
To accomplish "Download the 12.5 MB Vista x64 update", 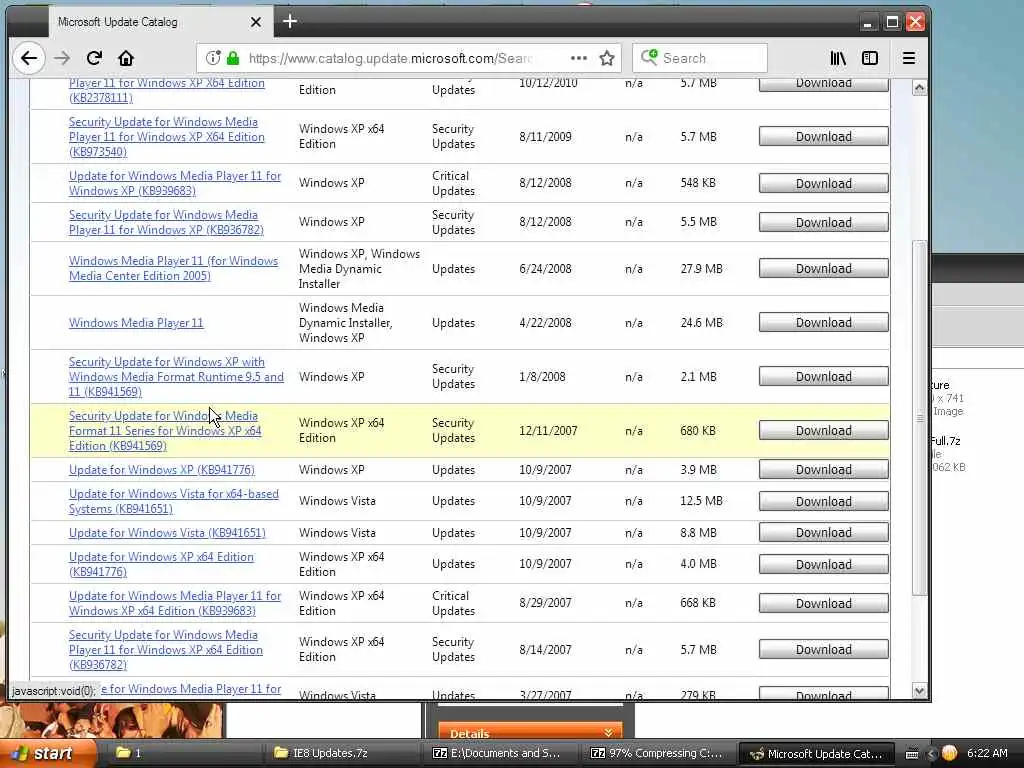I will [823, 502].
